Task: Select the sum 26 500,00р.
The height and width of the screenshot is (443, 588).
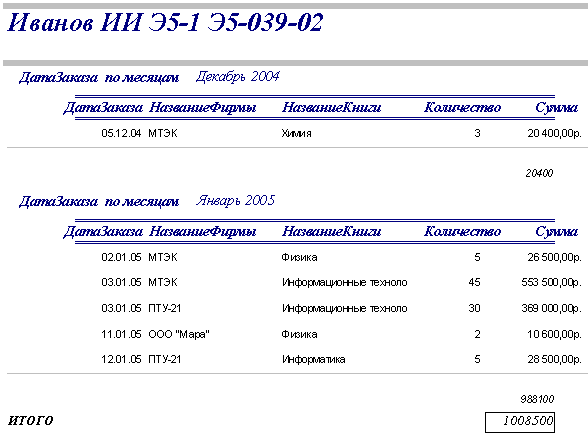Action: click(554, 257)
